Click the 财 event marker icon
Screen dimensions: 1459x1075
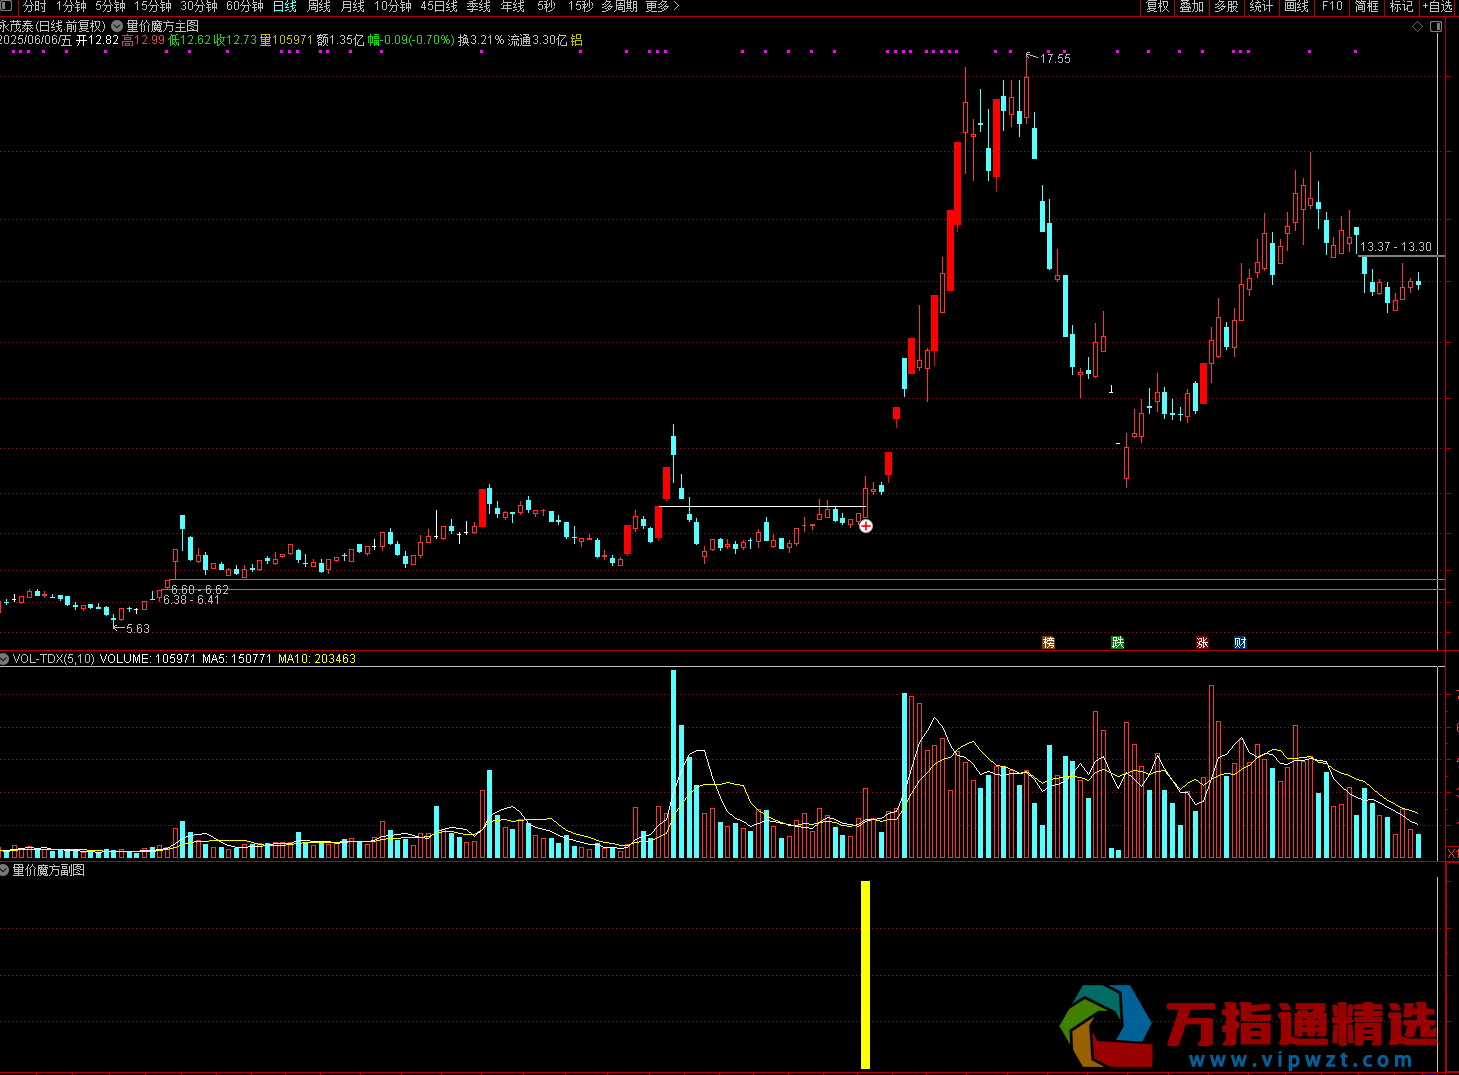click(x=1240, y=643)
